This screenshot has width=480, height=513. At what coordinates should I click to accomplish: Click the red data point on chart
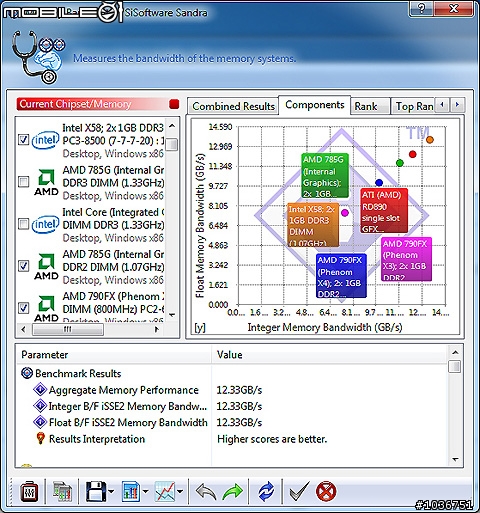(x=413, y=154)
